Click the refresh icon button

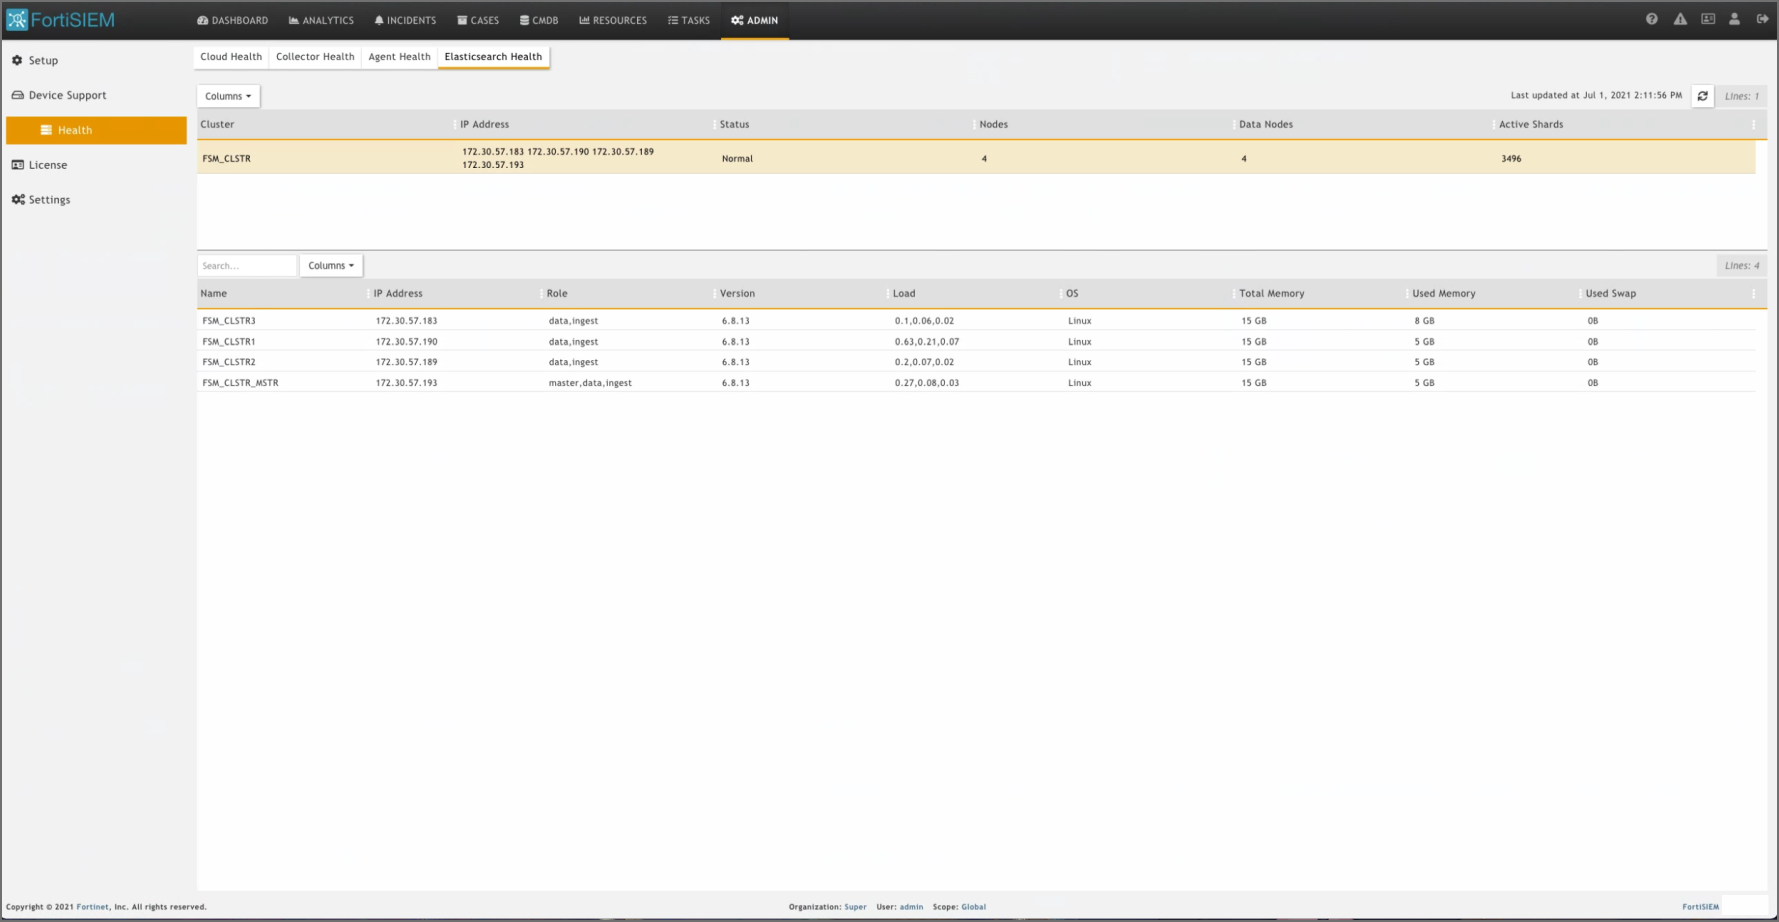coord(1702,96)
